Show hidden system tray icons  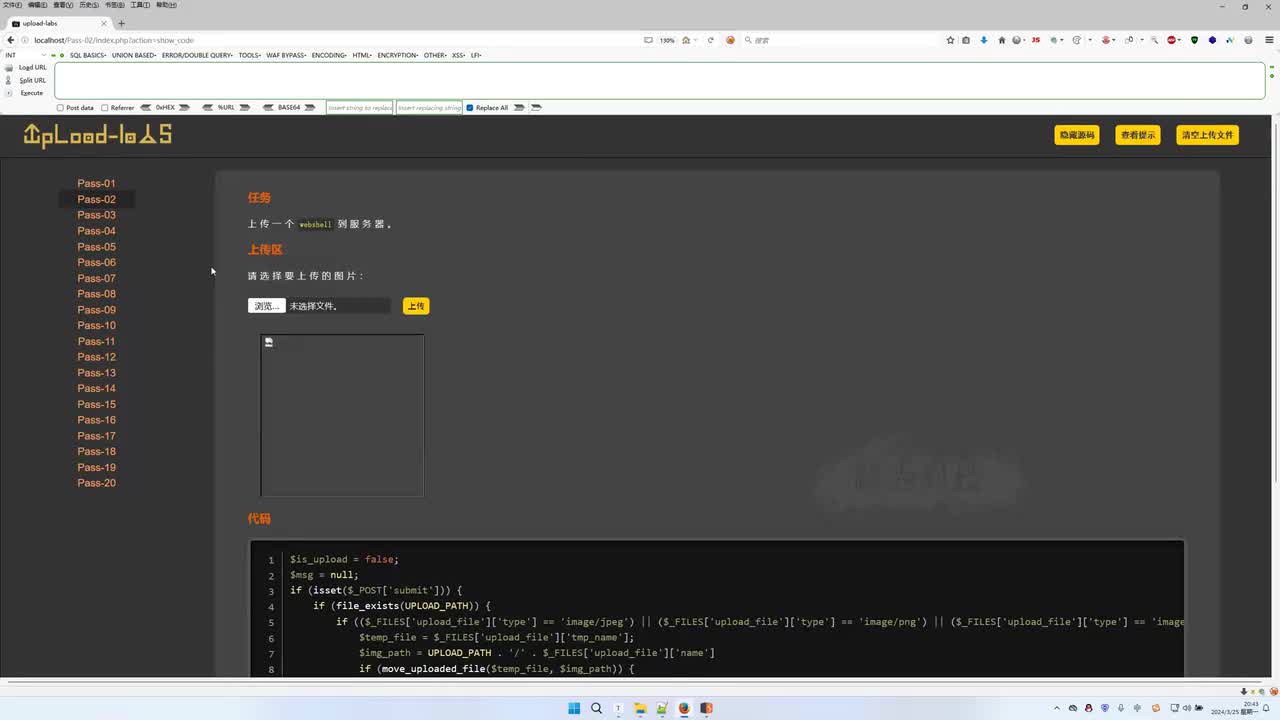[x=1059, y=708]
